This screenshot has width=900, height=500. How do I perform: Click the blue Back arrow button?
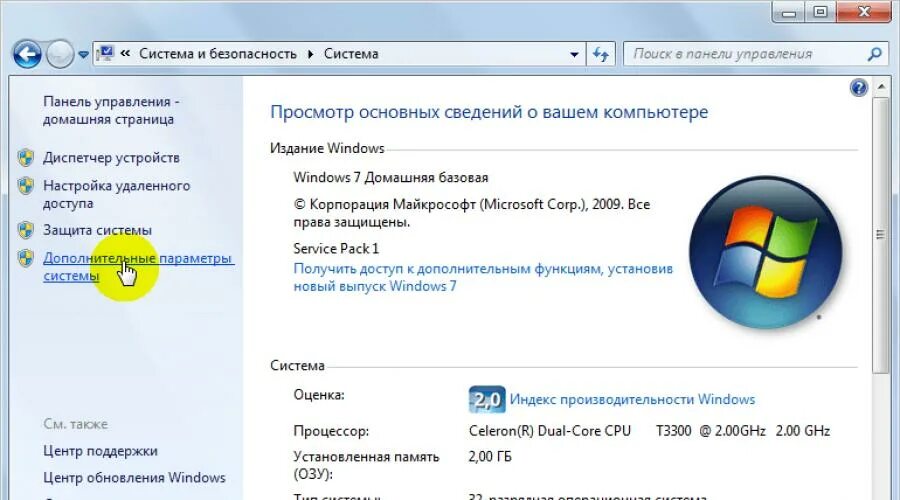(26, 55)
